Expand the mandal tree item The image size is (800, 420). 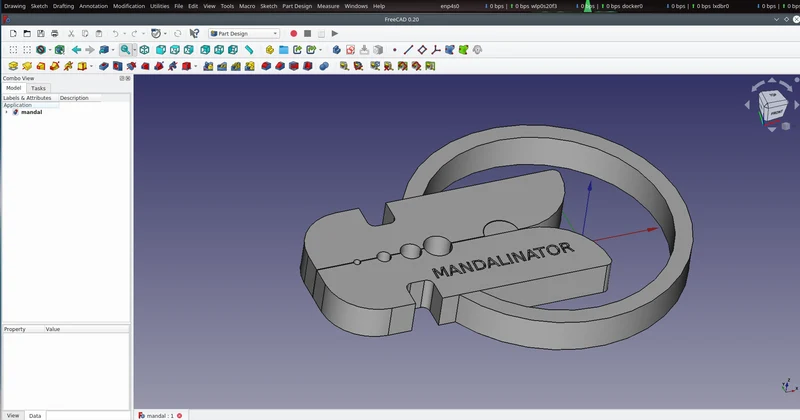pyautogui.click(x=7, y=112)
